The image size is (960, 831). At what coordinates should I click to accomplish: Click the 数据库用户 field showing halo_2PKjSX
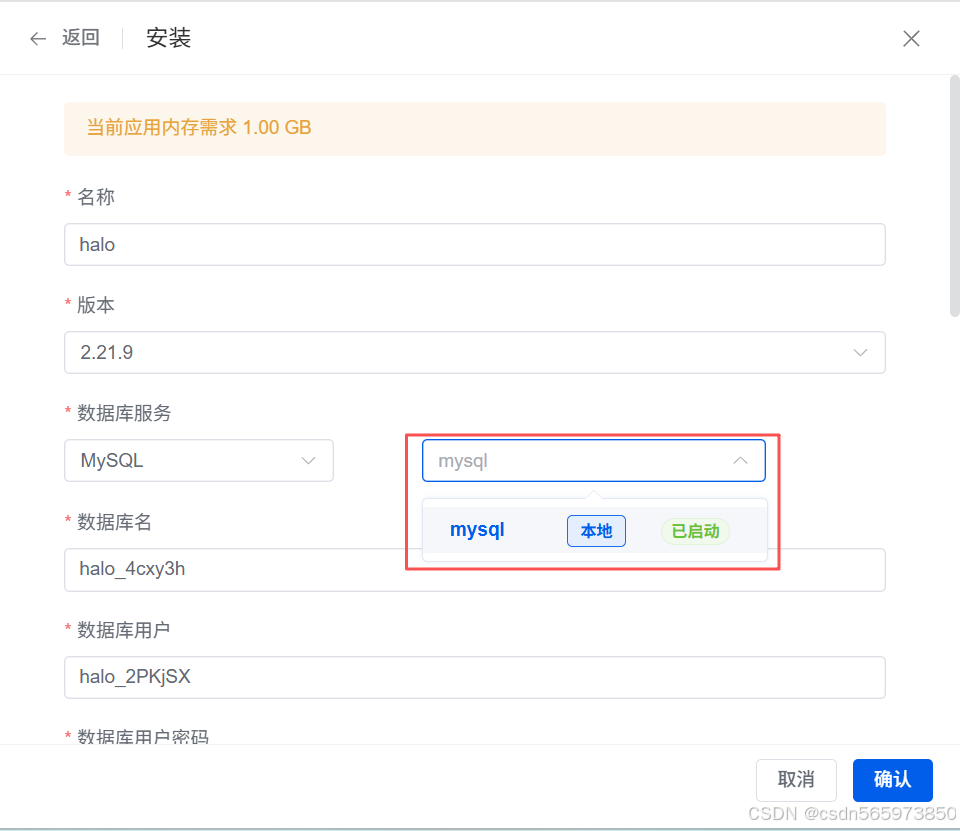tap(474, 677)
